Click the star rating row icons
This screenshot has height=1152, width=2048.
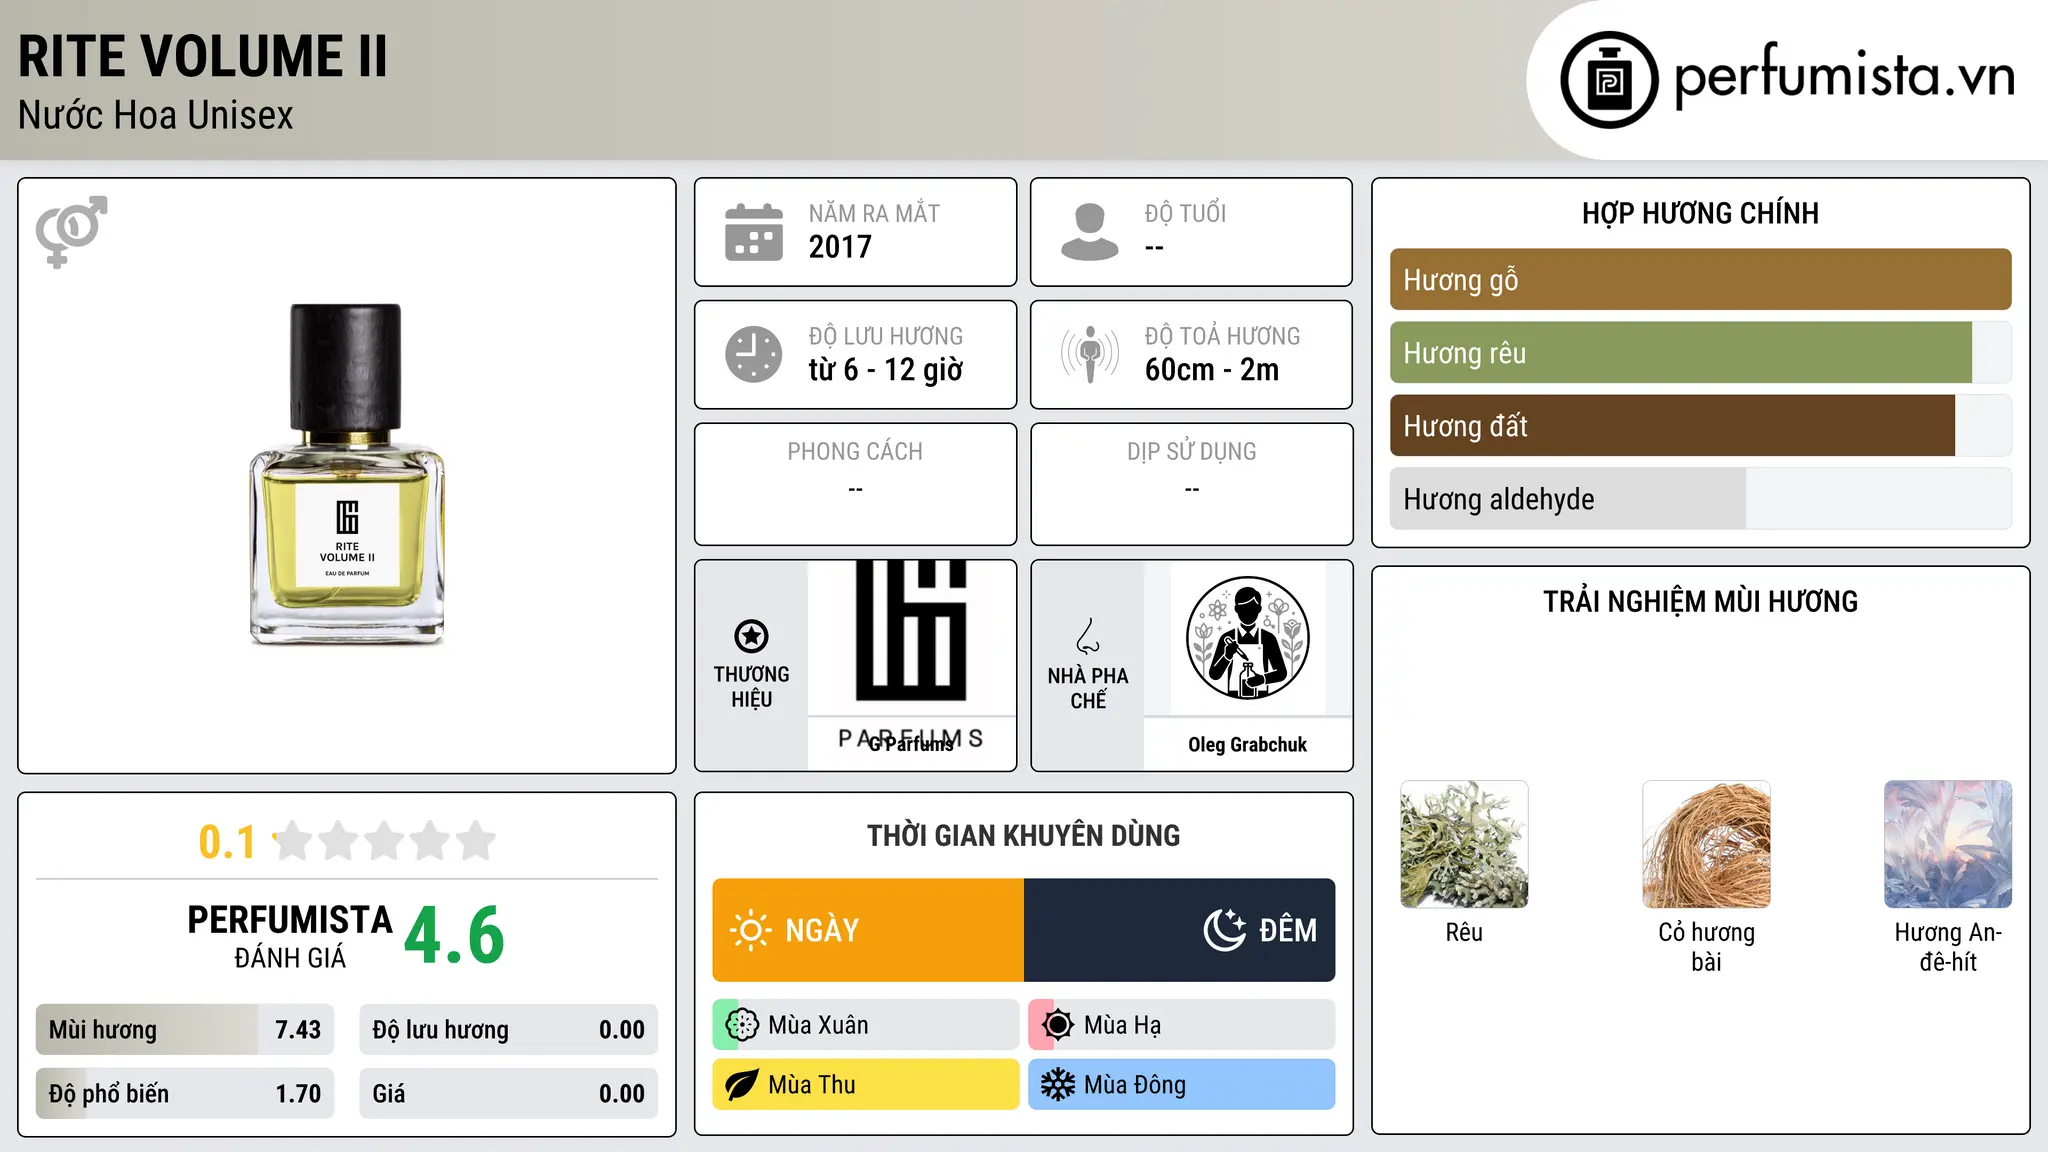click(384, 841)
